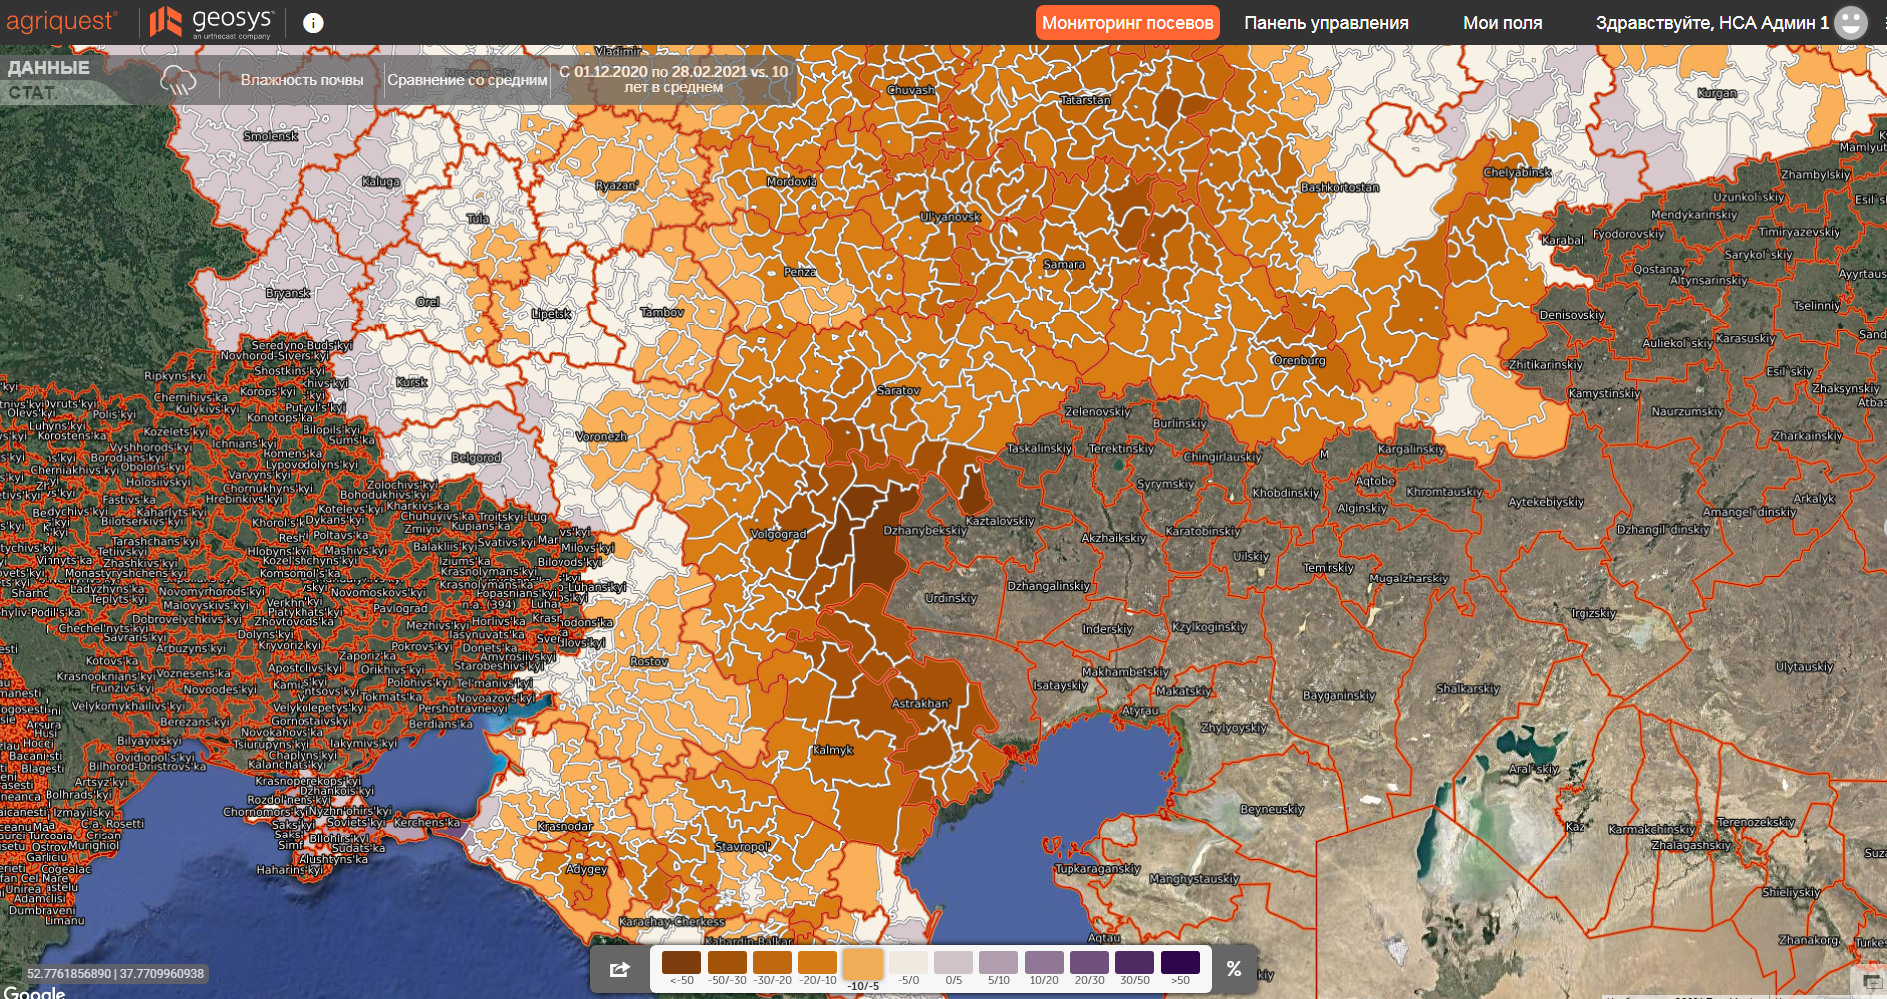The width and height of the screenshot is (1887, 999).
Task: Click the Ryazan' map label
Action: pos(616,186)
